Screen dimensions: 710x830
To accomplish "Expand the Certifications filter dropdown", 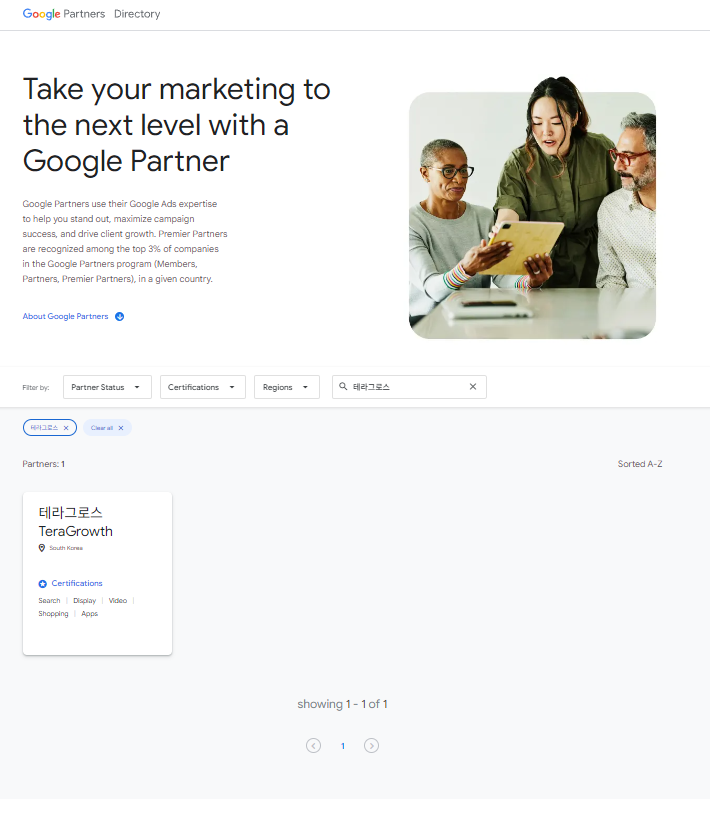I will pos(202,387).
